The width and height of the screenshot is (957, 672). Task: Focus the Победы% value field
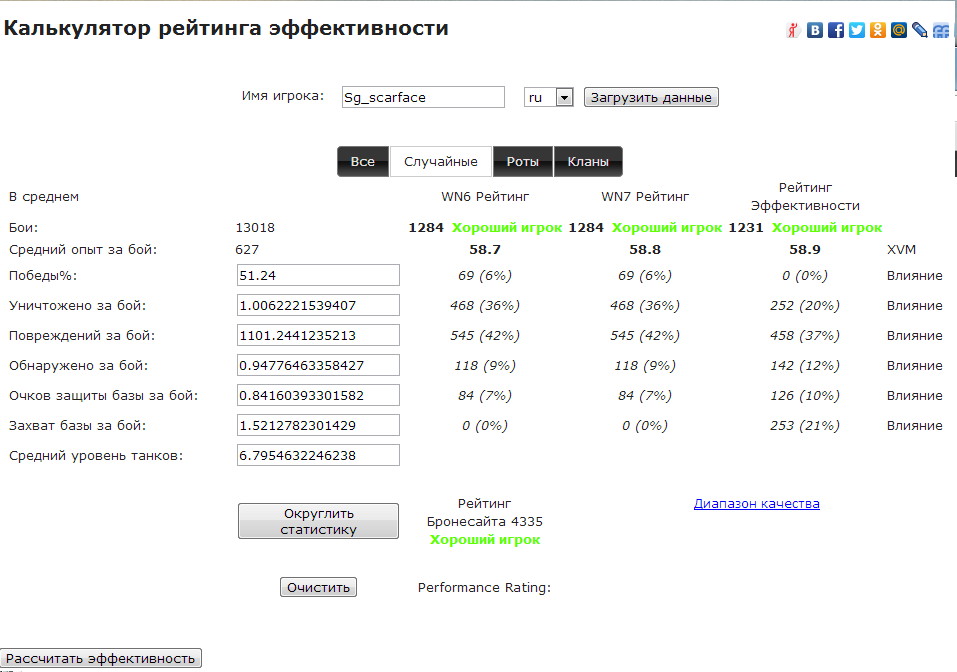point(318,276)
